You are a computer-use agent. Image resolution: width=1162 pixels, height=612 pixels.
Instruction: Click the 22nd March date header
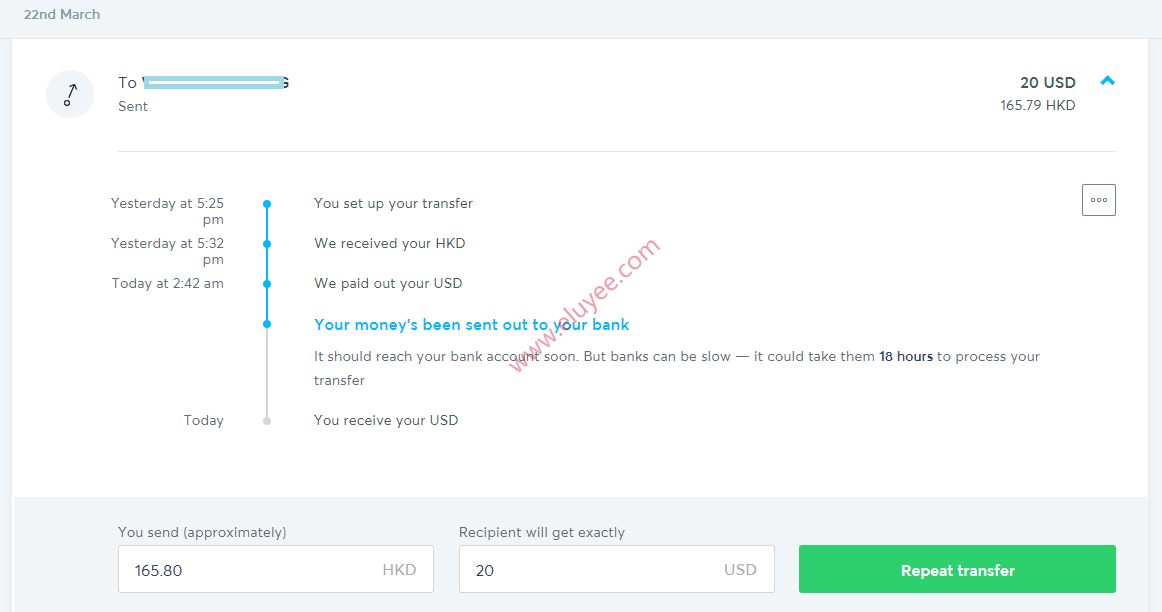pos(62,14)
